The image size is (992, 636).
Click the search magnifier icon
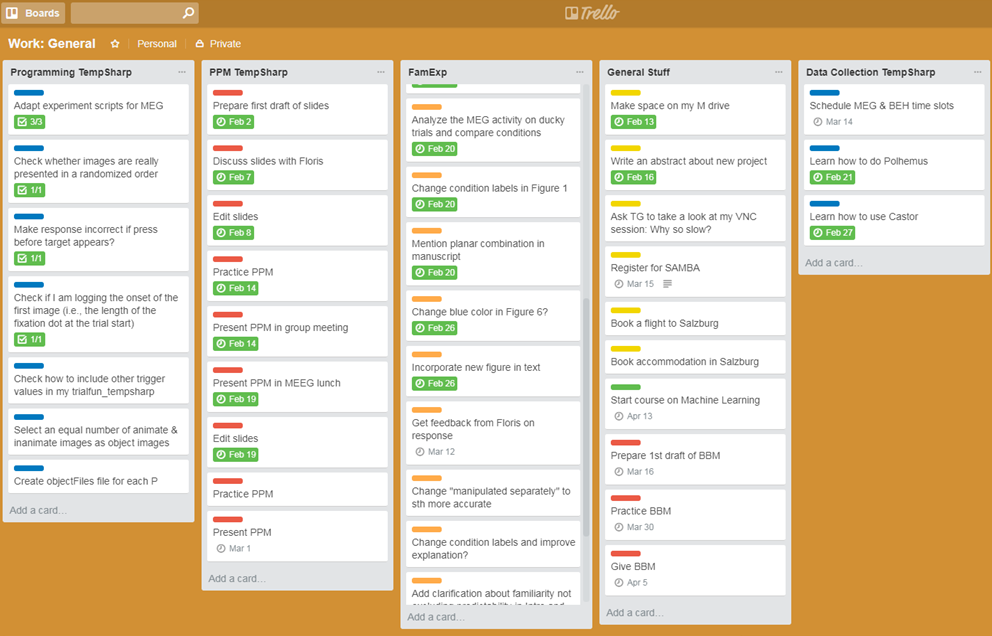(x=188, y=13)
